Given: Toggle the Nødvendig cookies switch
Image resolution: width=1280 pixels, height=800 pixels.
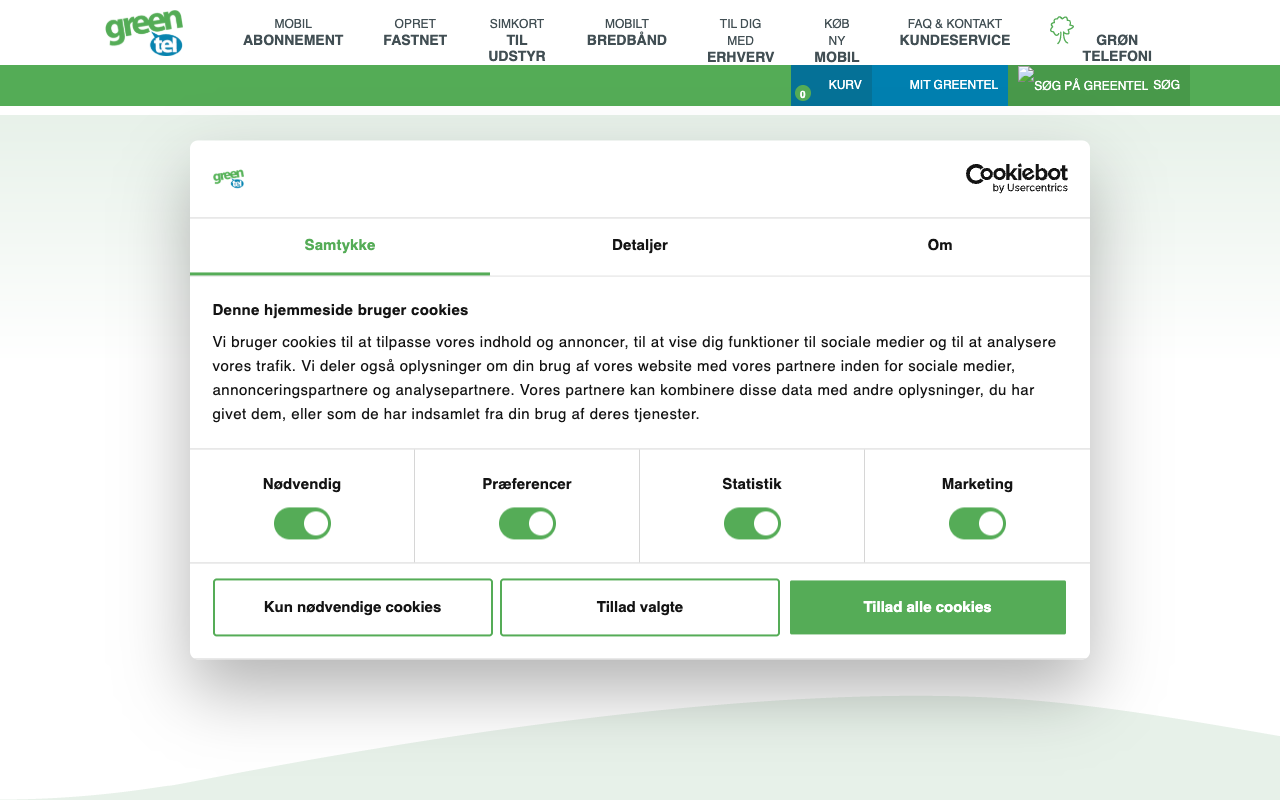Looking at the screenshot, I should [x=302, y=523].
